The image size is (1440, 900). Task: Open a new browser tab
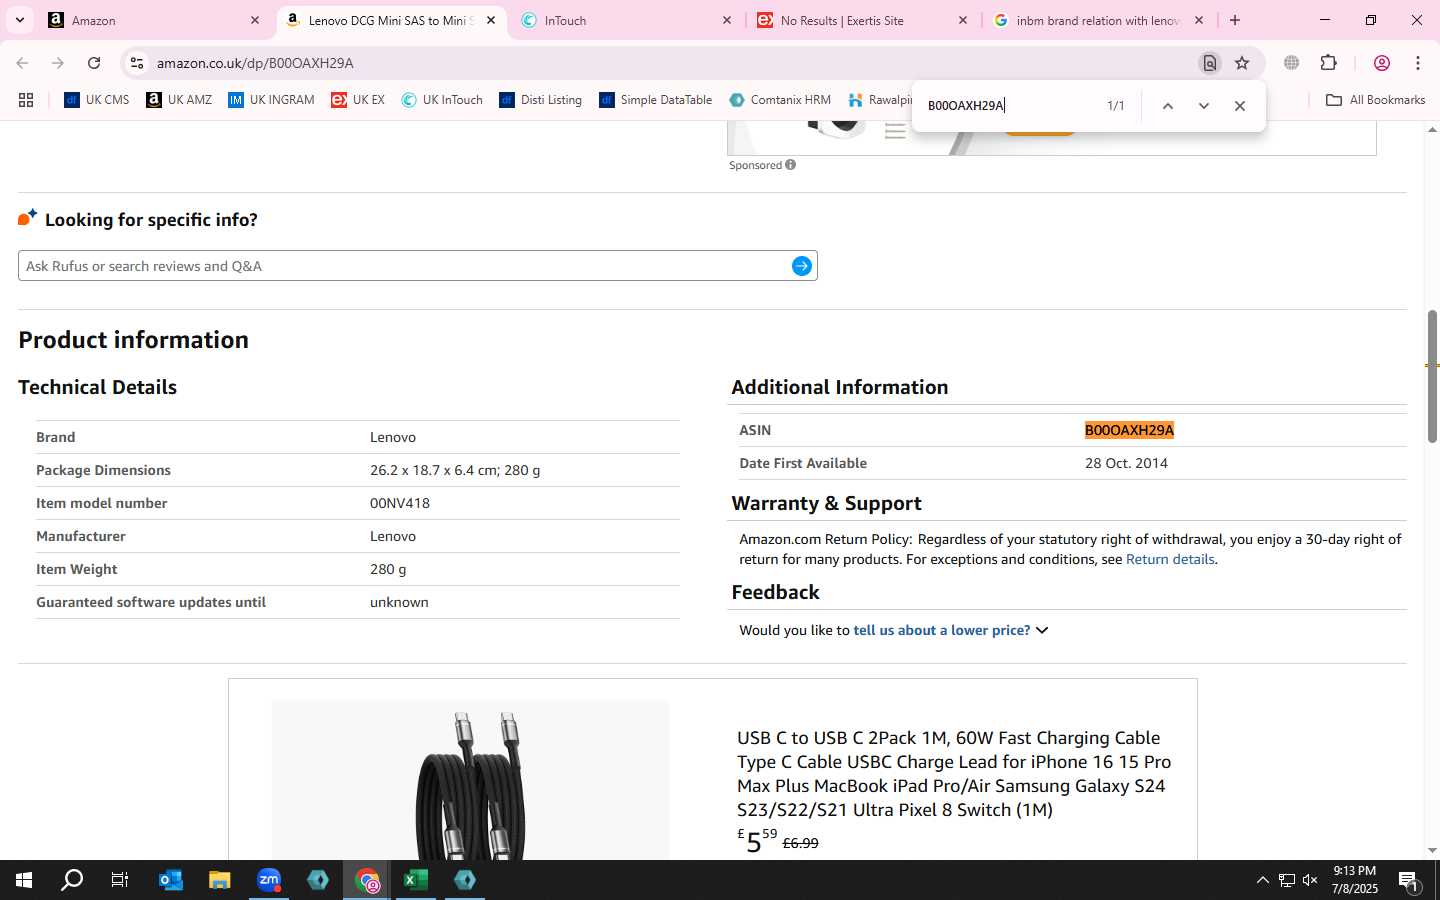coord(1235,20)
